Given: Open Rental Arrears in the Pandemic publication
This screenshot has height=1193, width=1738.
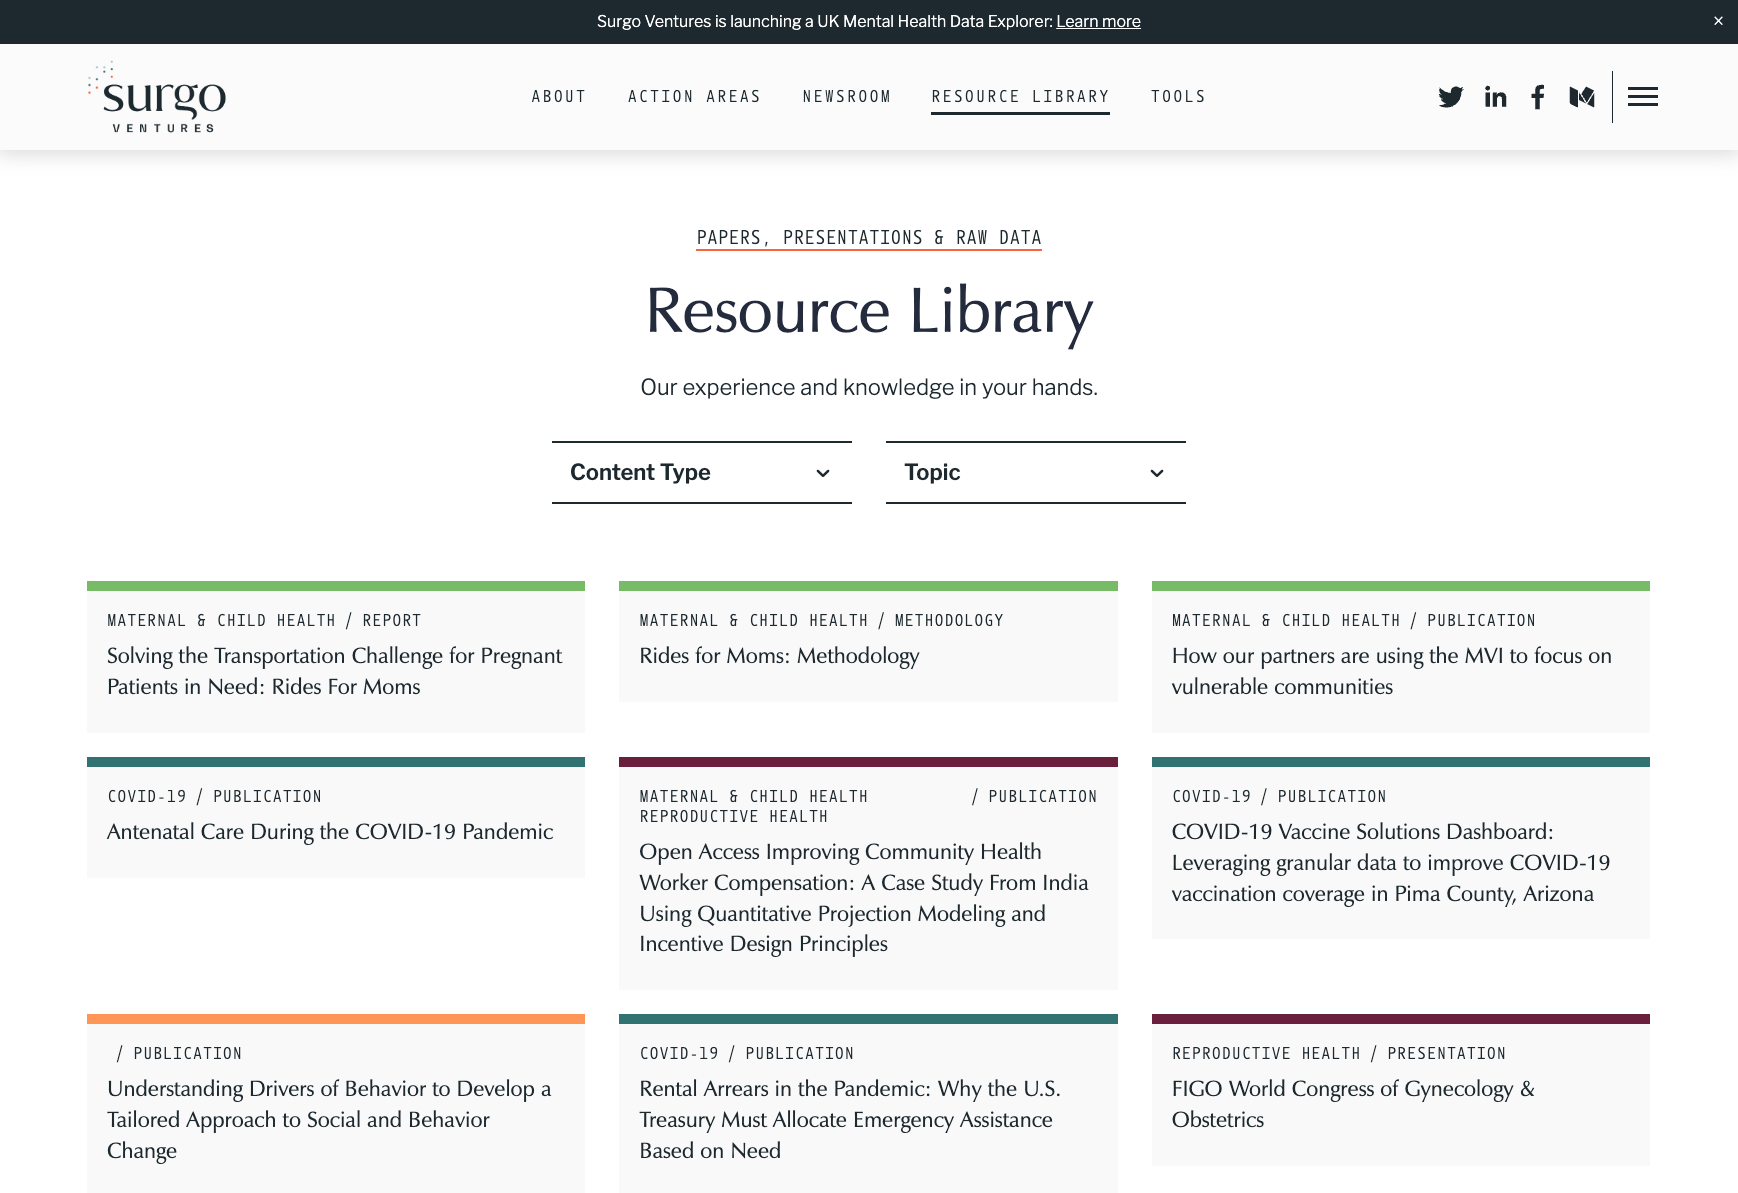Looking at the screenshot, I should [850, 1120].
